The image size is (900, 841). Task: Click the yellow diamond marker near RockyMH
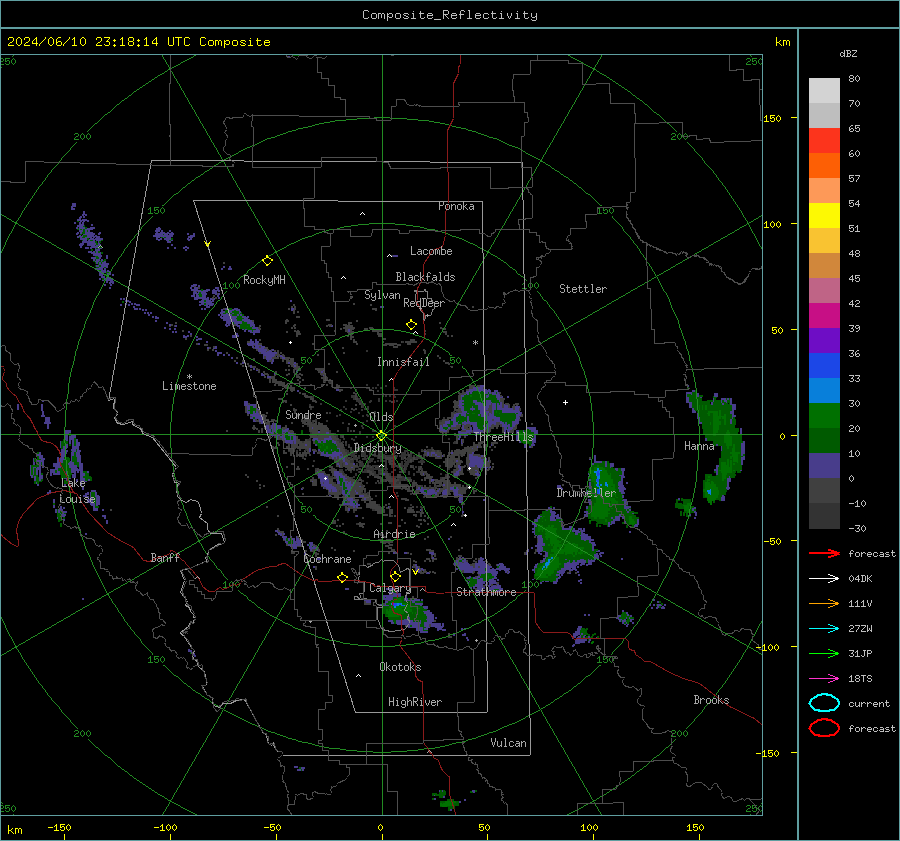[267, 261]
